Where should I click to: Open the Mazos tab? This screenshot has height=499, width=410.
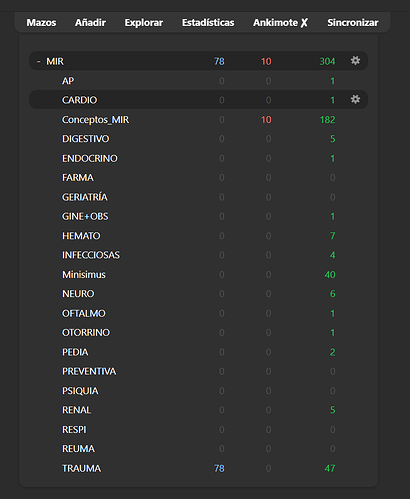[41, 23]
